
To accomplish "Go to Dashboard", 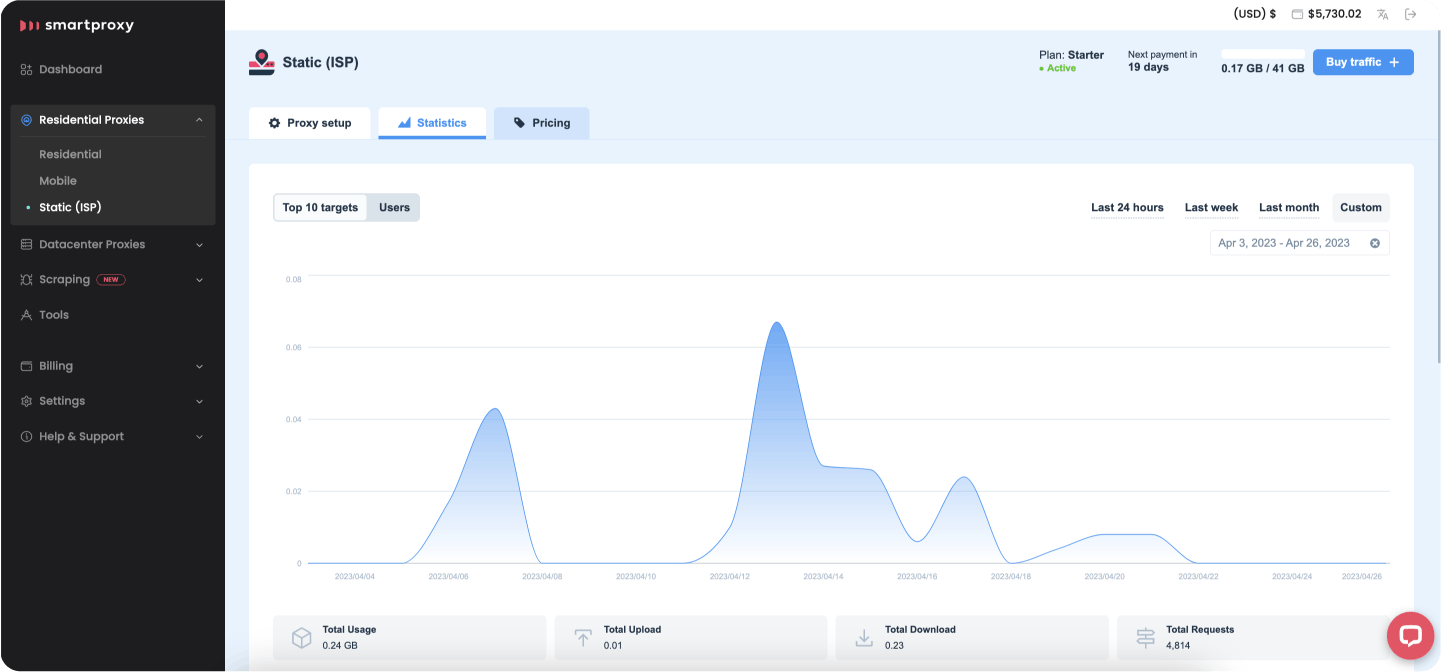I will pos(70,69).
